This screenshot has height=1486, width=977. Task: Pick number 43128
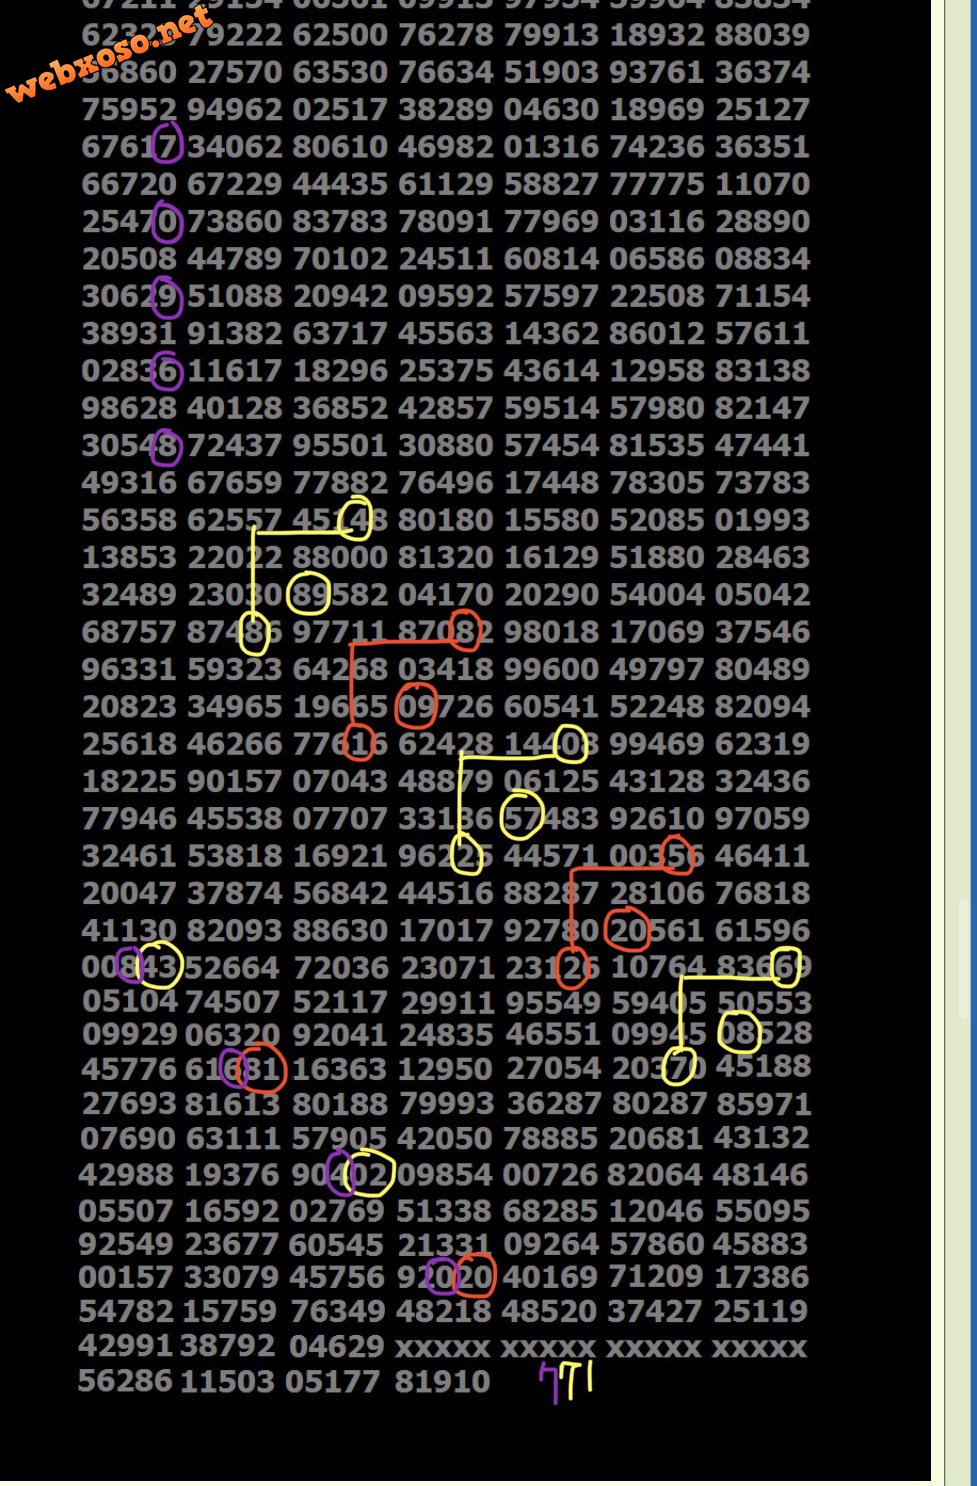click(x=657, y=781)
